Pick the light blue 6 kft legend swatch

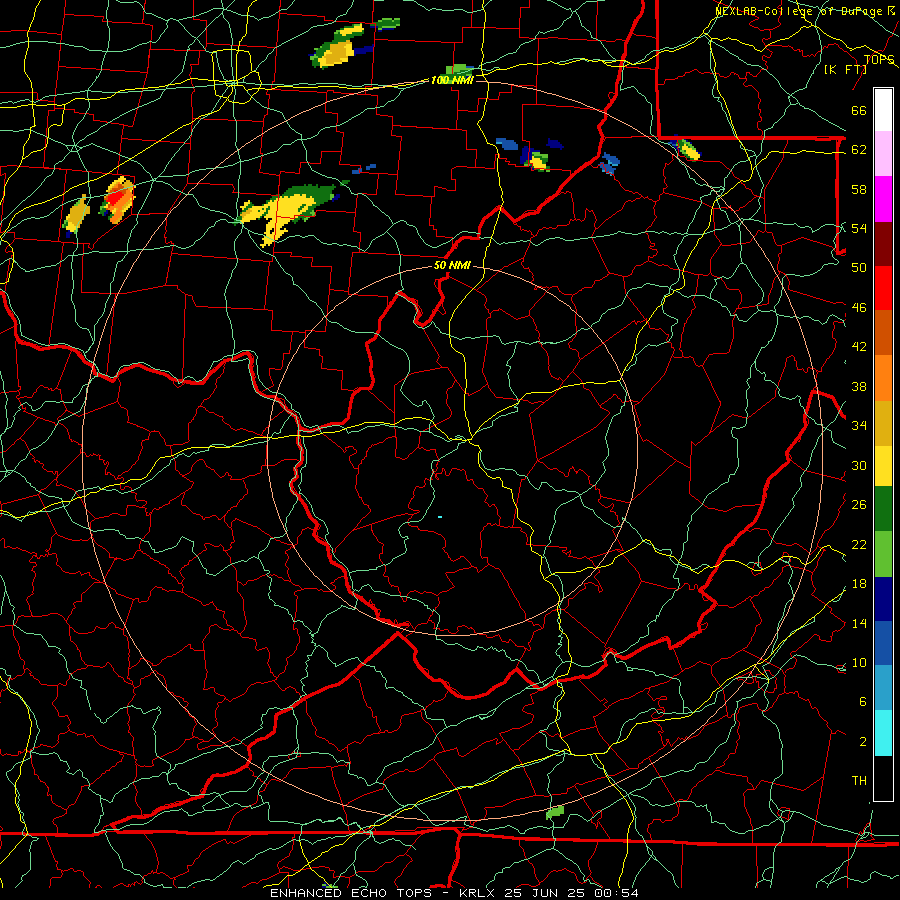883,688
